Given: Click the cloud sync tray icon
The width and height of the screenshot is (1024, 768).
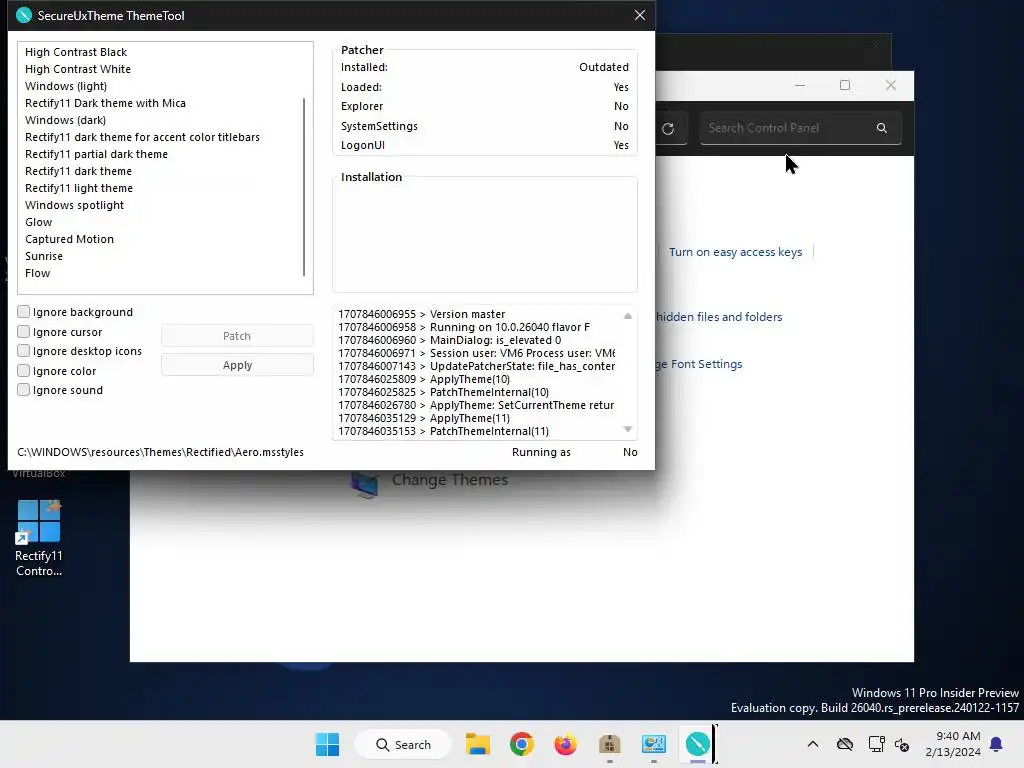Looking at the screenshot, I should pyautogui.click(x=844, y=744).
